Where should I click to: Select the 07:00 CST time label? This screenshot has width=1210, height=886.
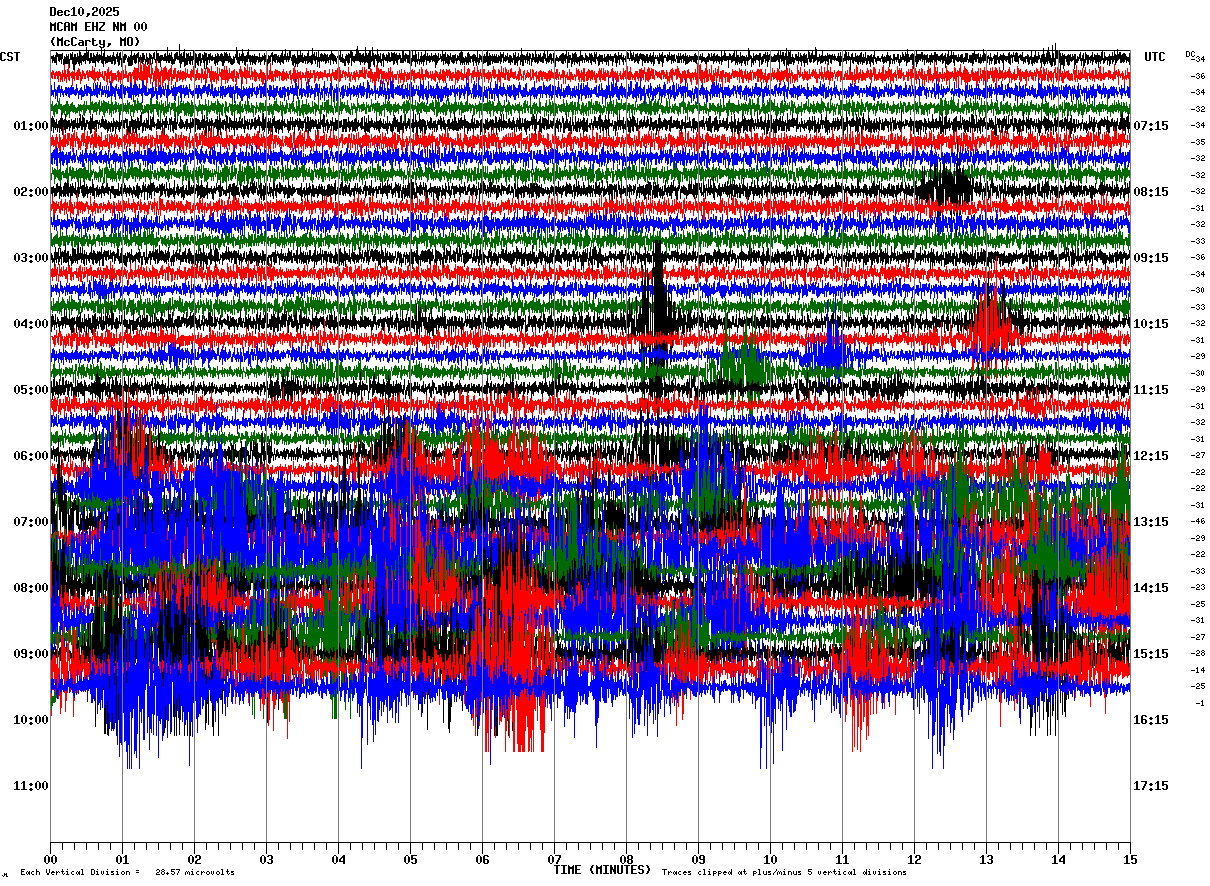(31, 522)
